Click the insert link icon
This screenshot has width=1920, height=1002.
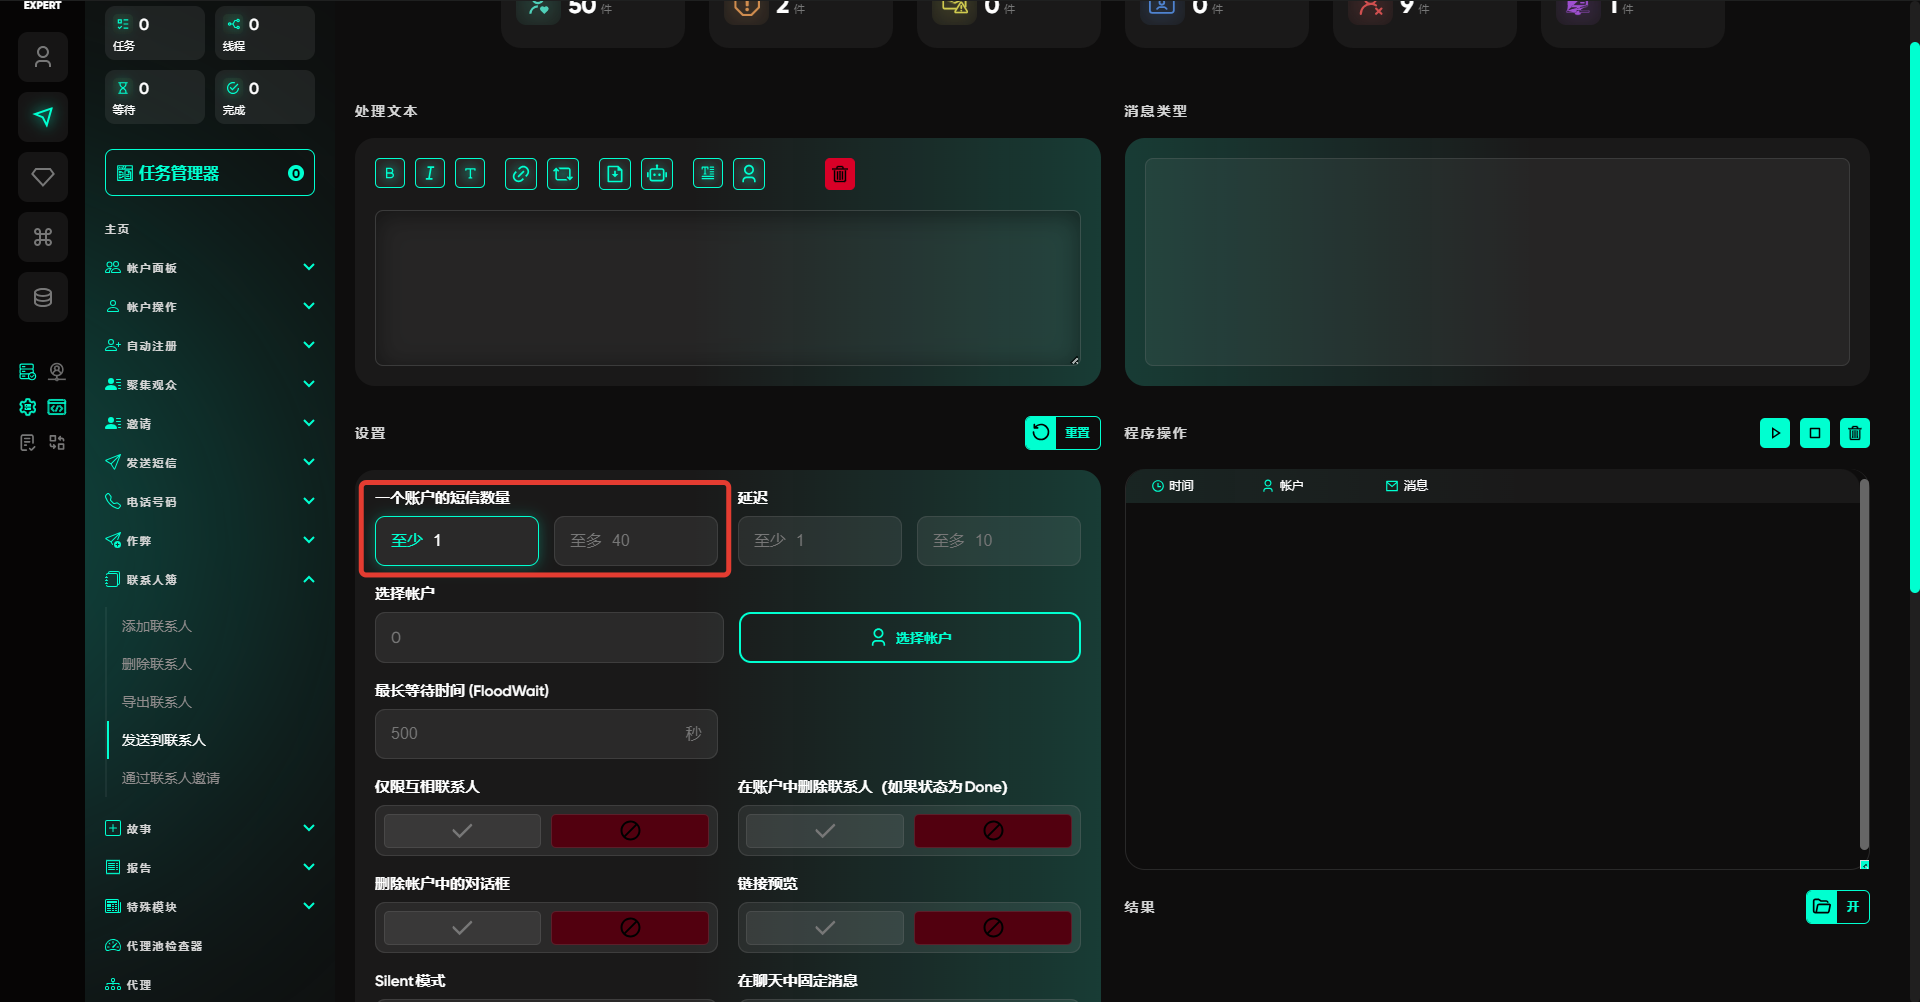(521, 174)
